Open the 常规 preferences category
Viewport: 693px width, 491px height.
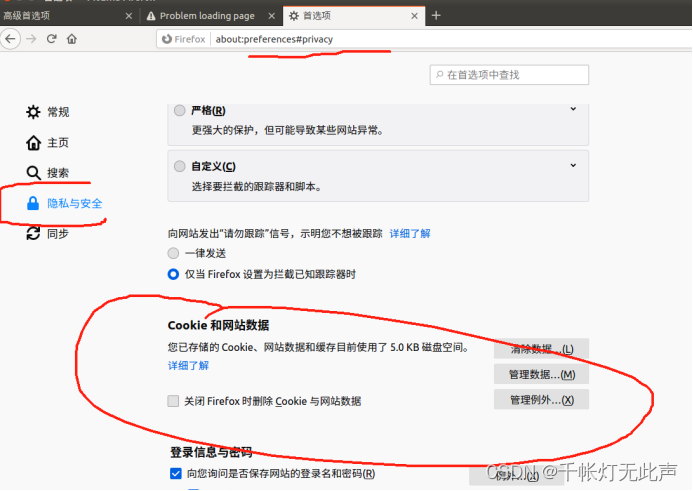coord(47,112)
